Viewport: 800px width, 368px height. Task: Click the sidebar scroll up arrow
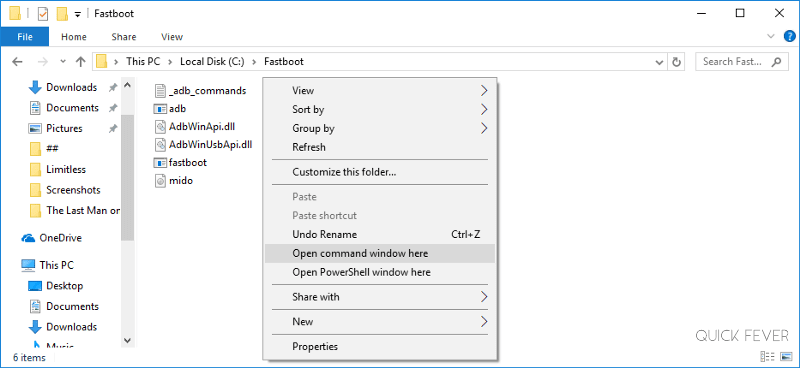[128, 84]
